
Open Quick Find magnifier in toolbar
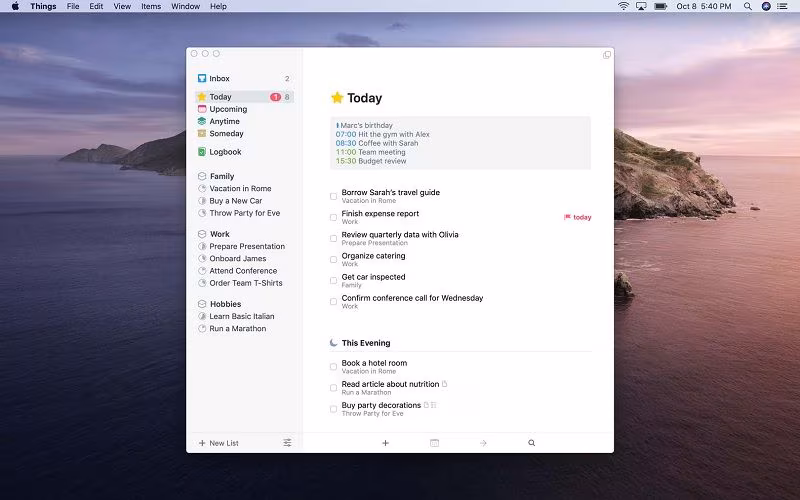532,443
